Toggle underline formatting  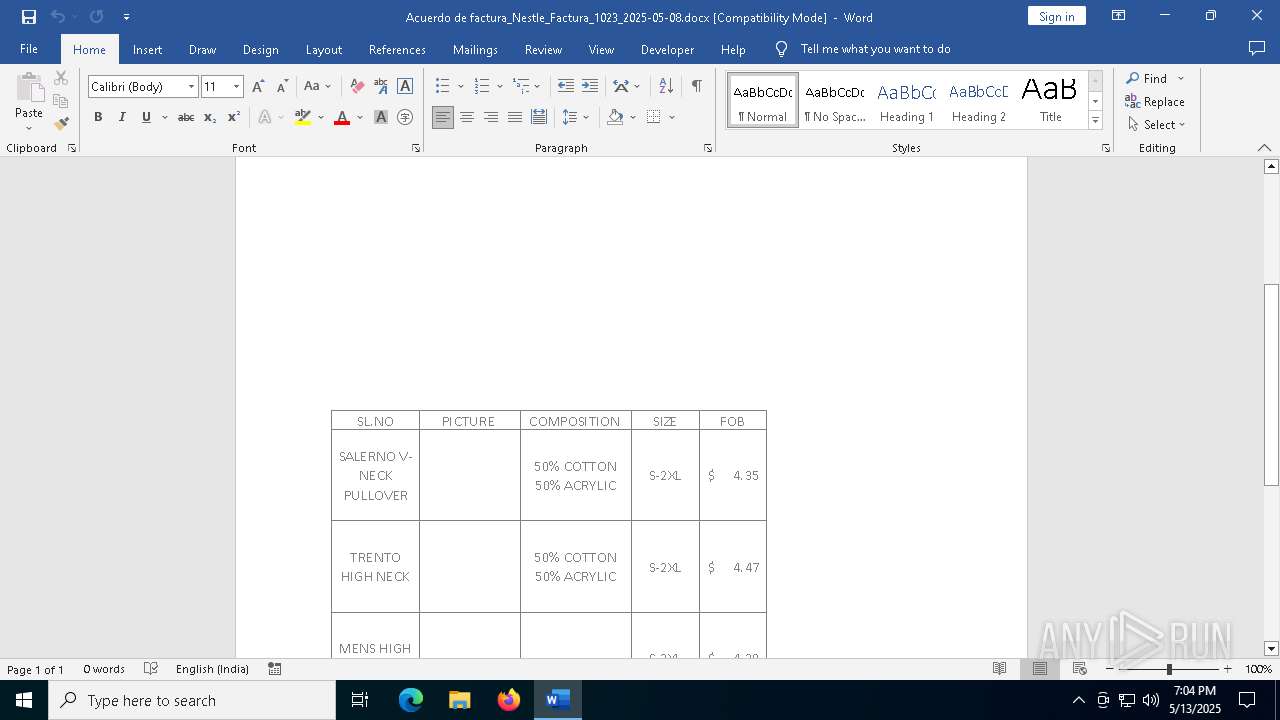(x=146, y=117)
